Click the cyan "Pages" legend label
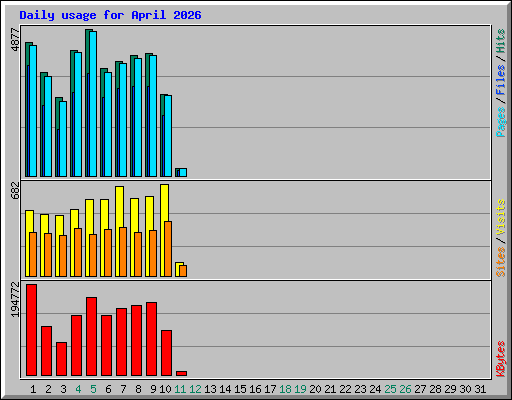The image size is (512, 400). point(500,122)
